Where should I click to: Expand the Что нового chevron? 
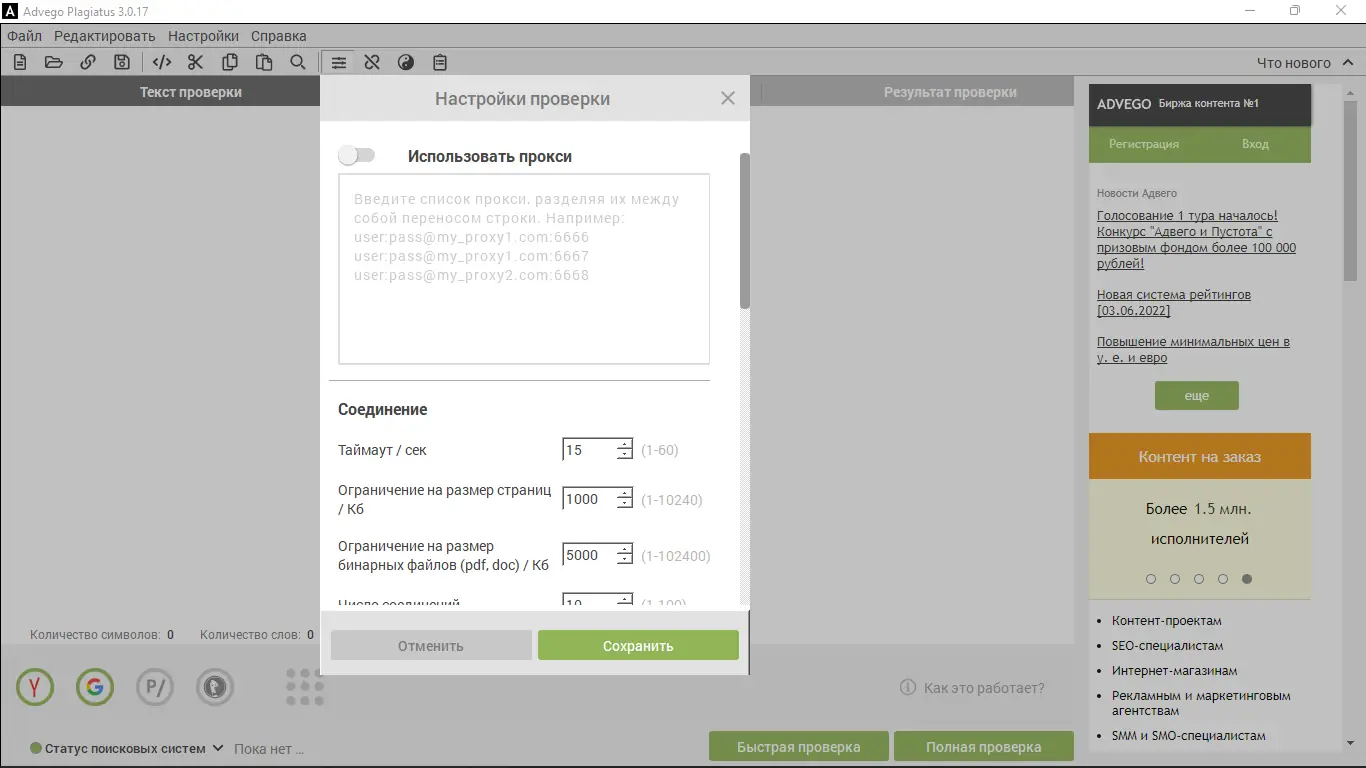[1346, 62]
